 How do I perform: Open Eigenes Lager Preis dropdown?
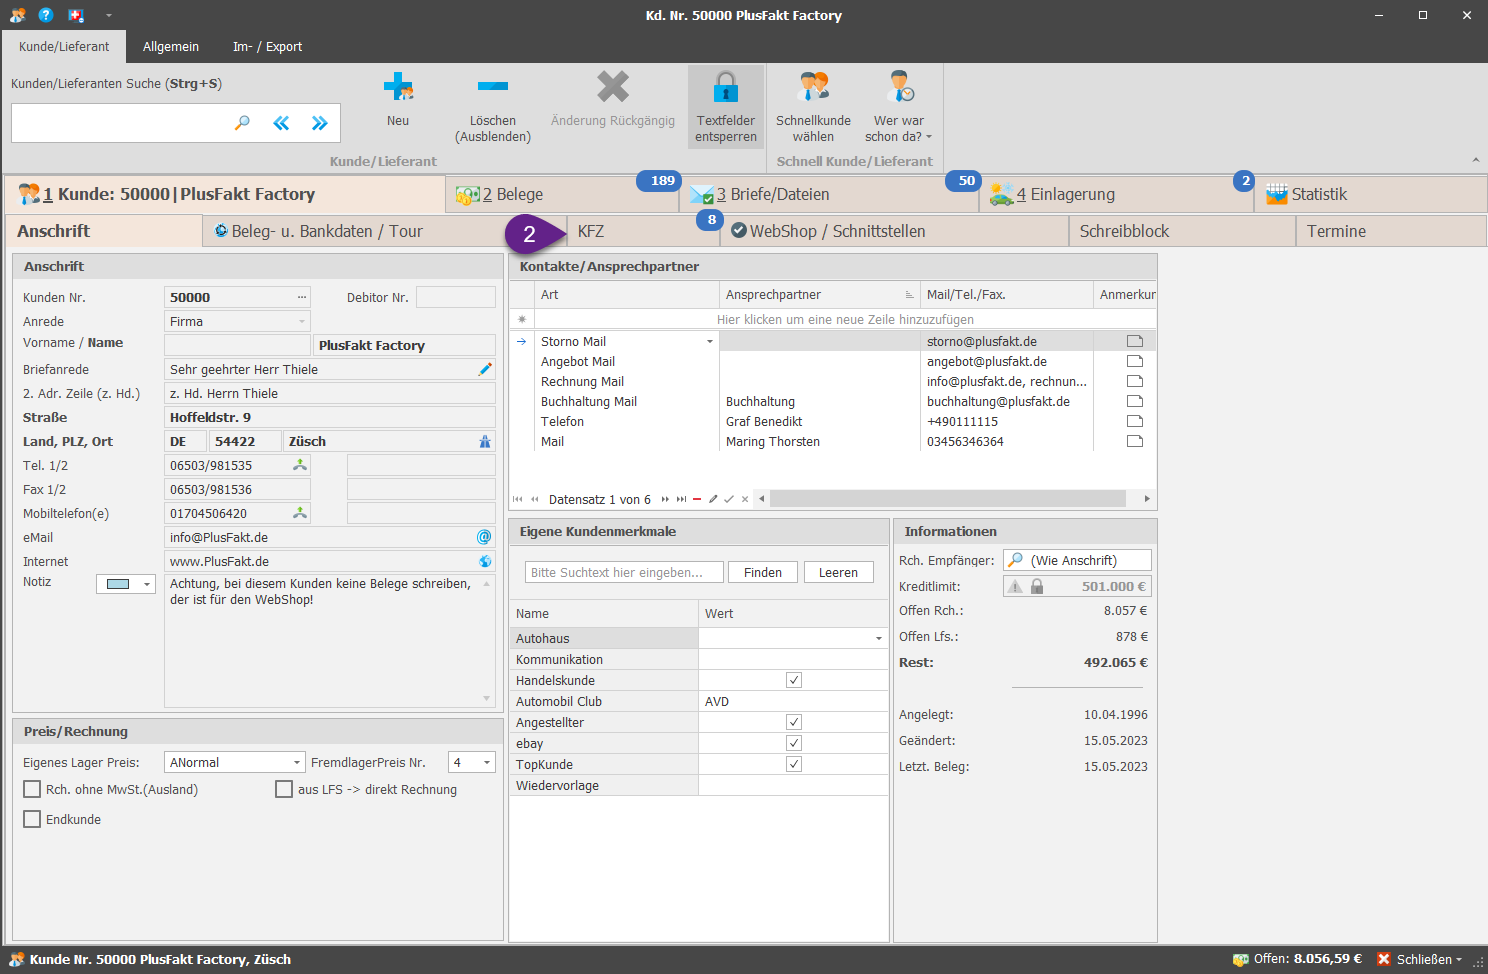(297, 762)
